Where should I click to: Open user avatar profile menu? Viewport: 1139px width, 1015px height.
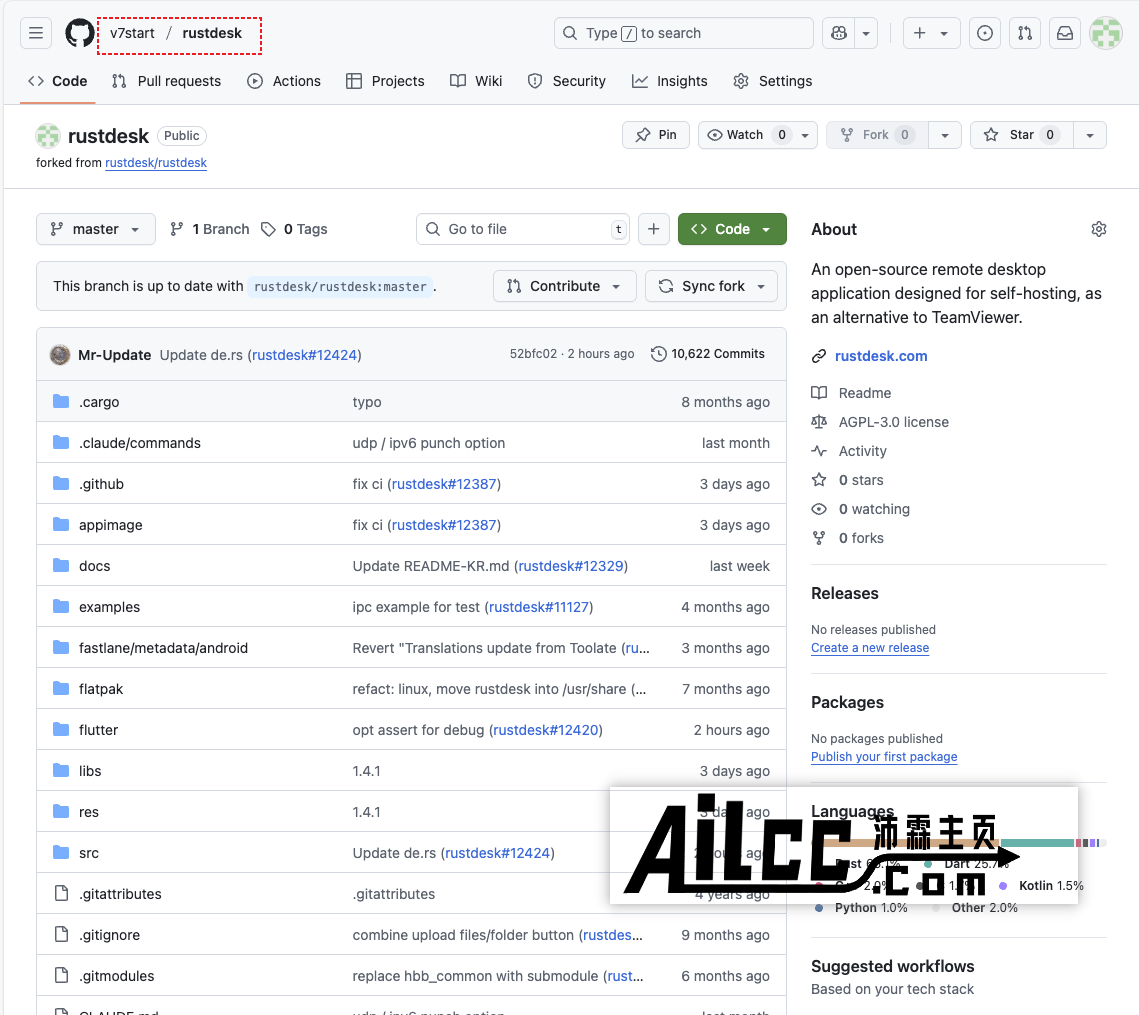coord(1106,33)
